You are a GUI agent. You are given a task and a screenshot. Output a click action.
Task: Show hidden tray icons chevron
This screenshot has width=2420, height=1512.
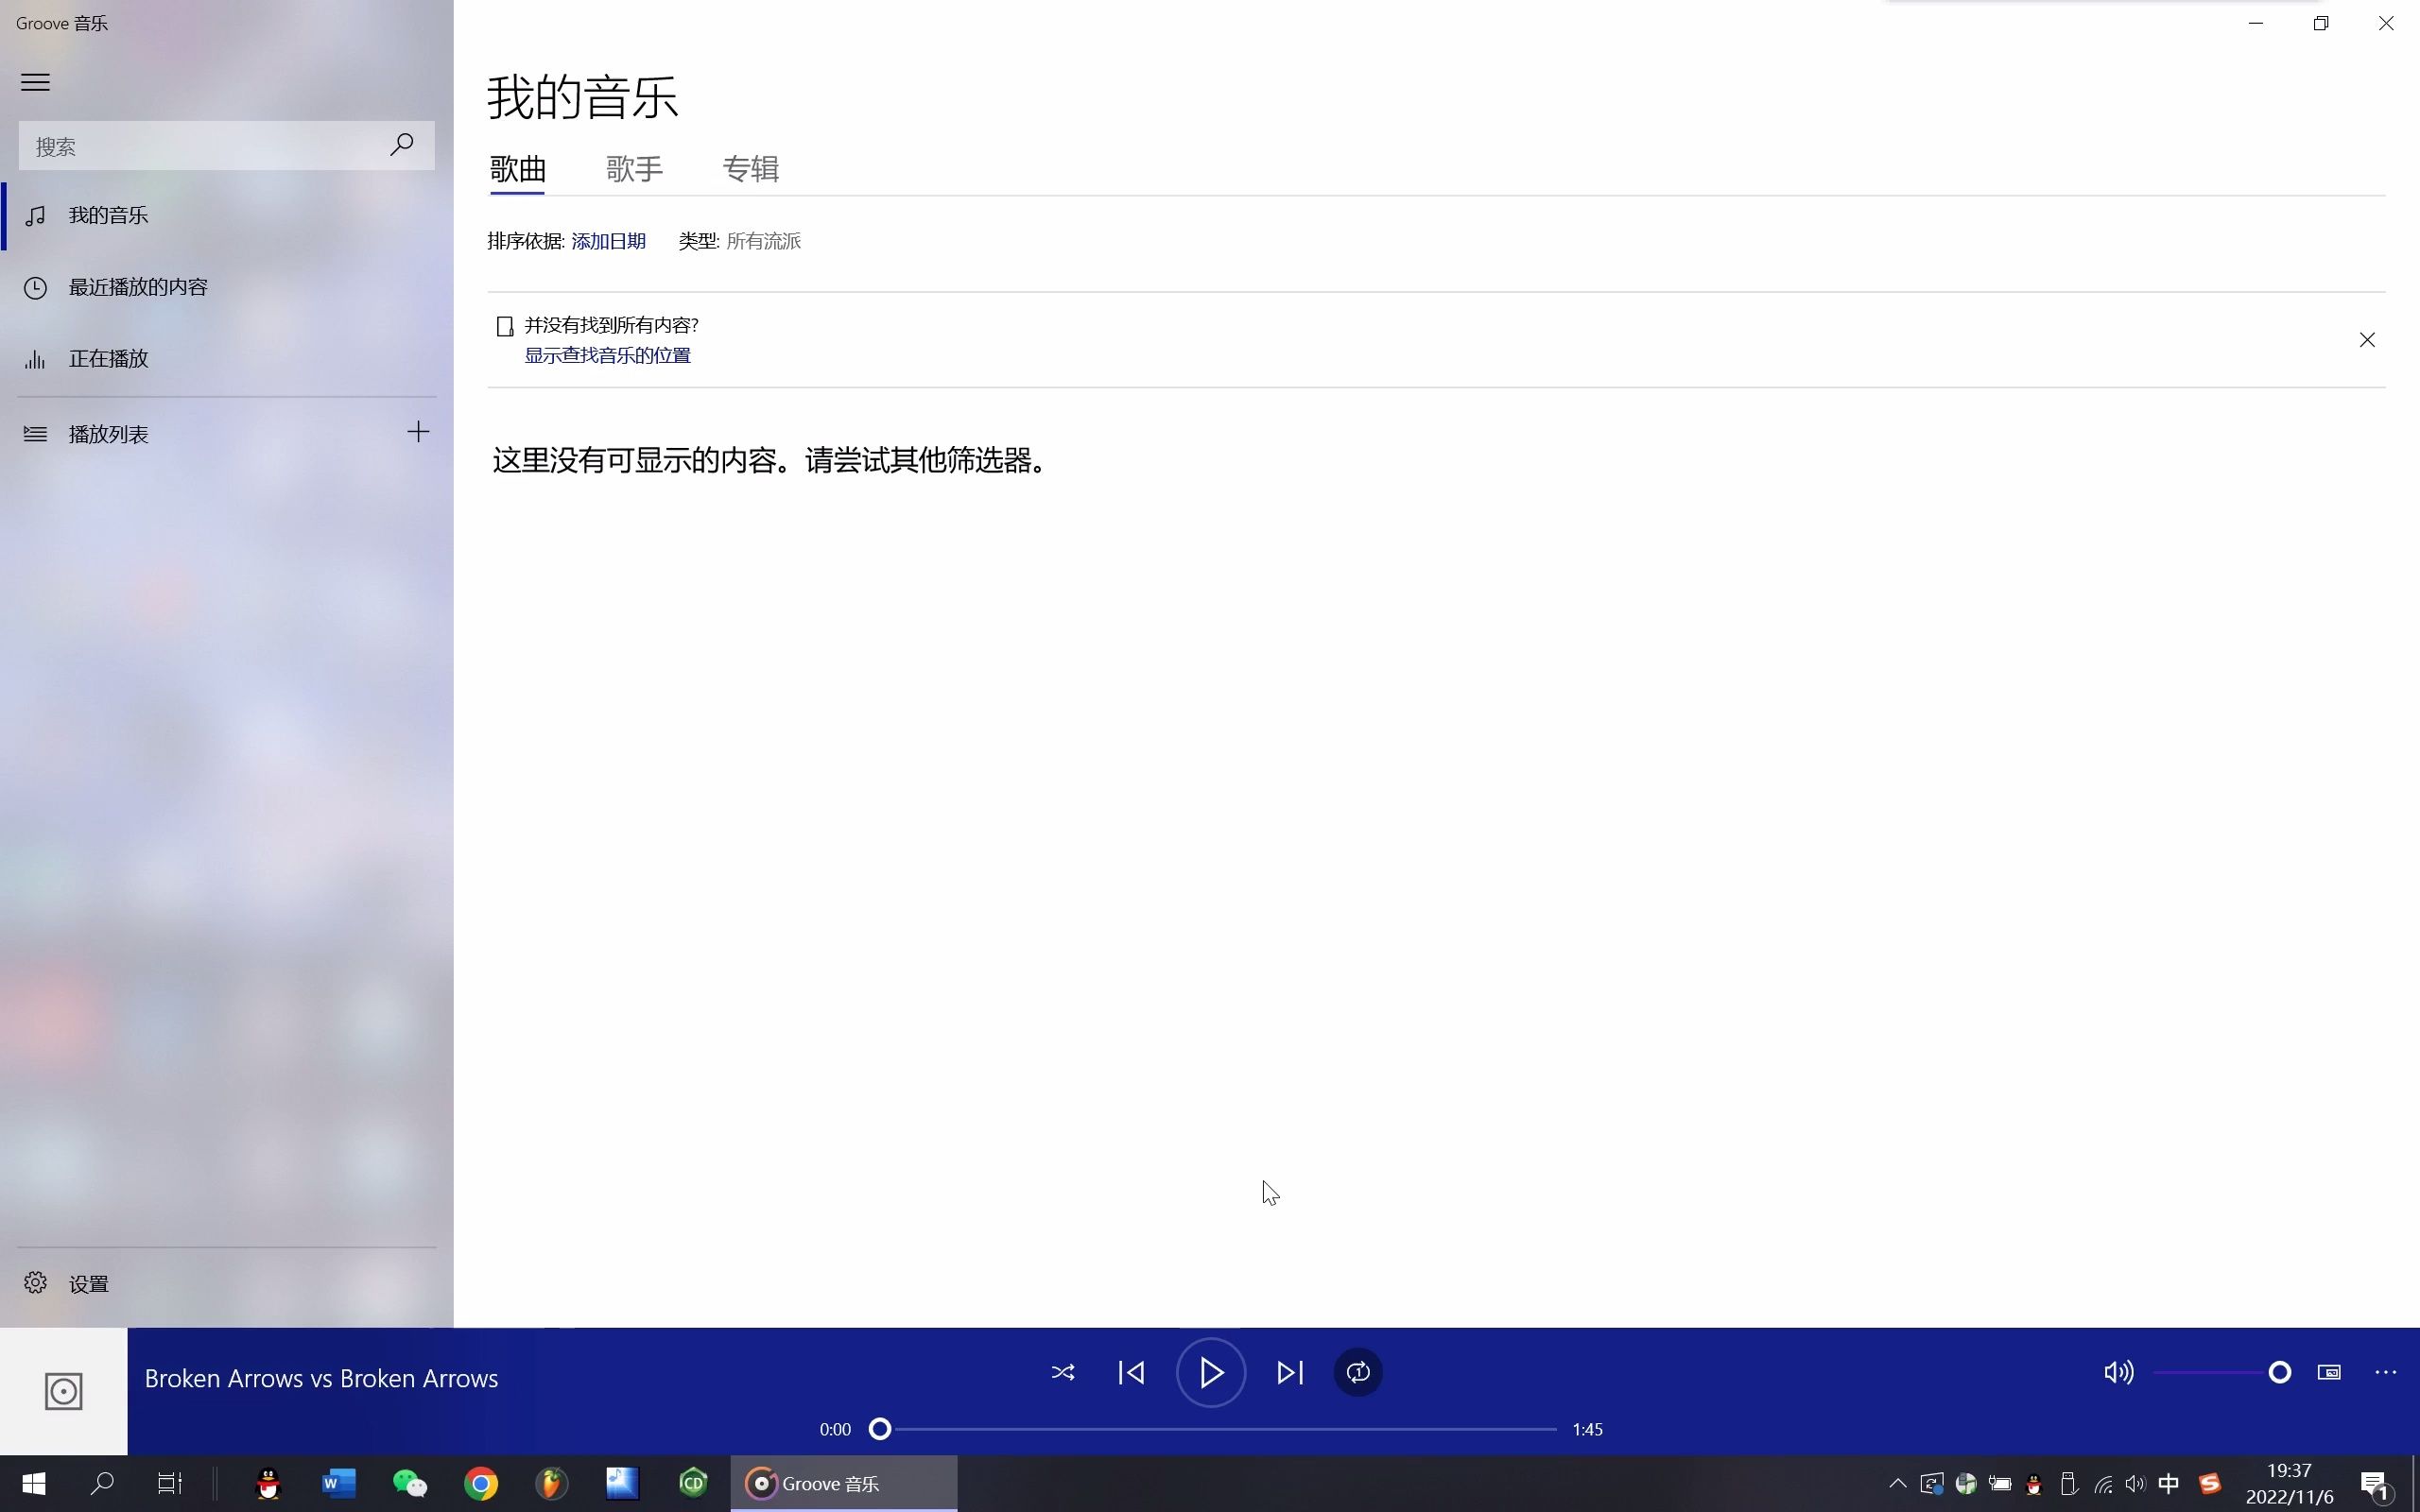tap(1897, 1483)
